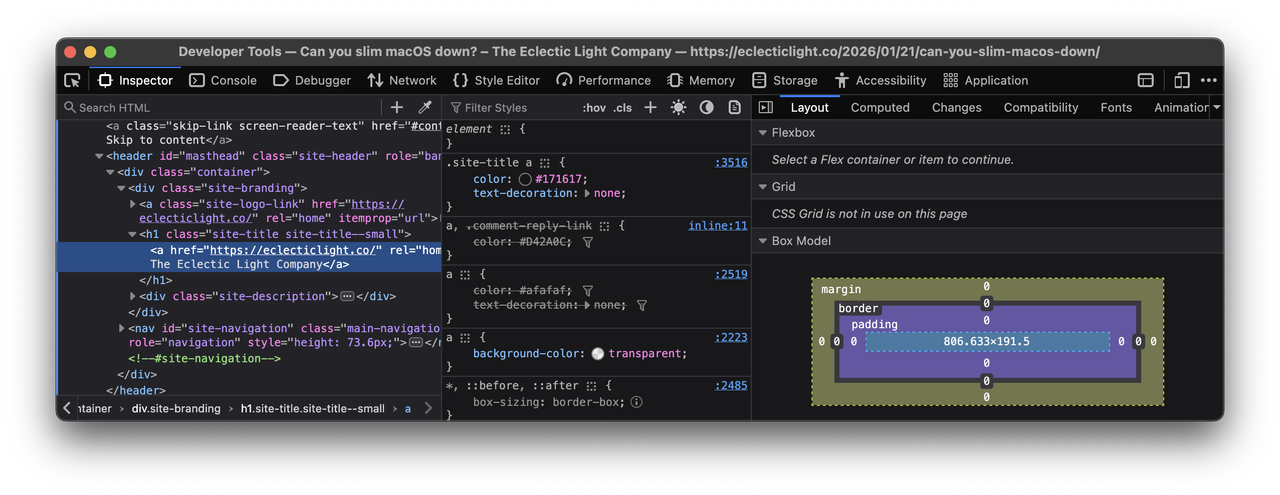Select div.site-branding breadcrumb
1280x495 pixels.
[x=175, y=408]
